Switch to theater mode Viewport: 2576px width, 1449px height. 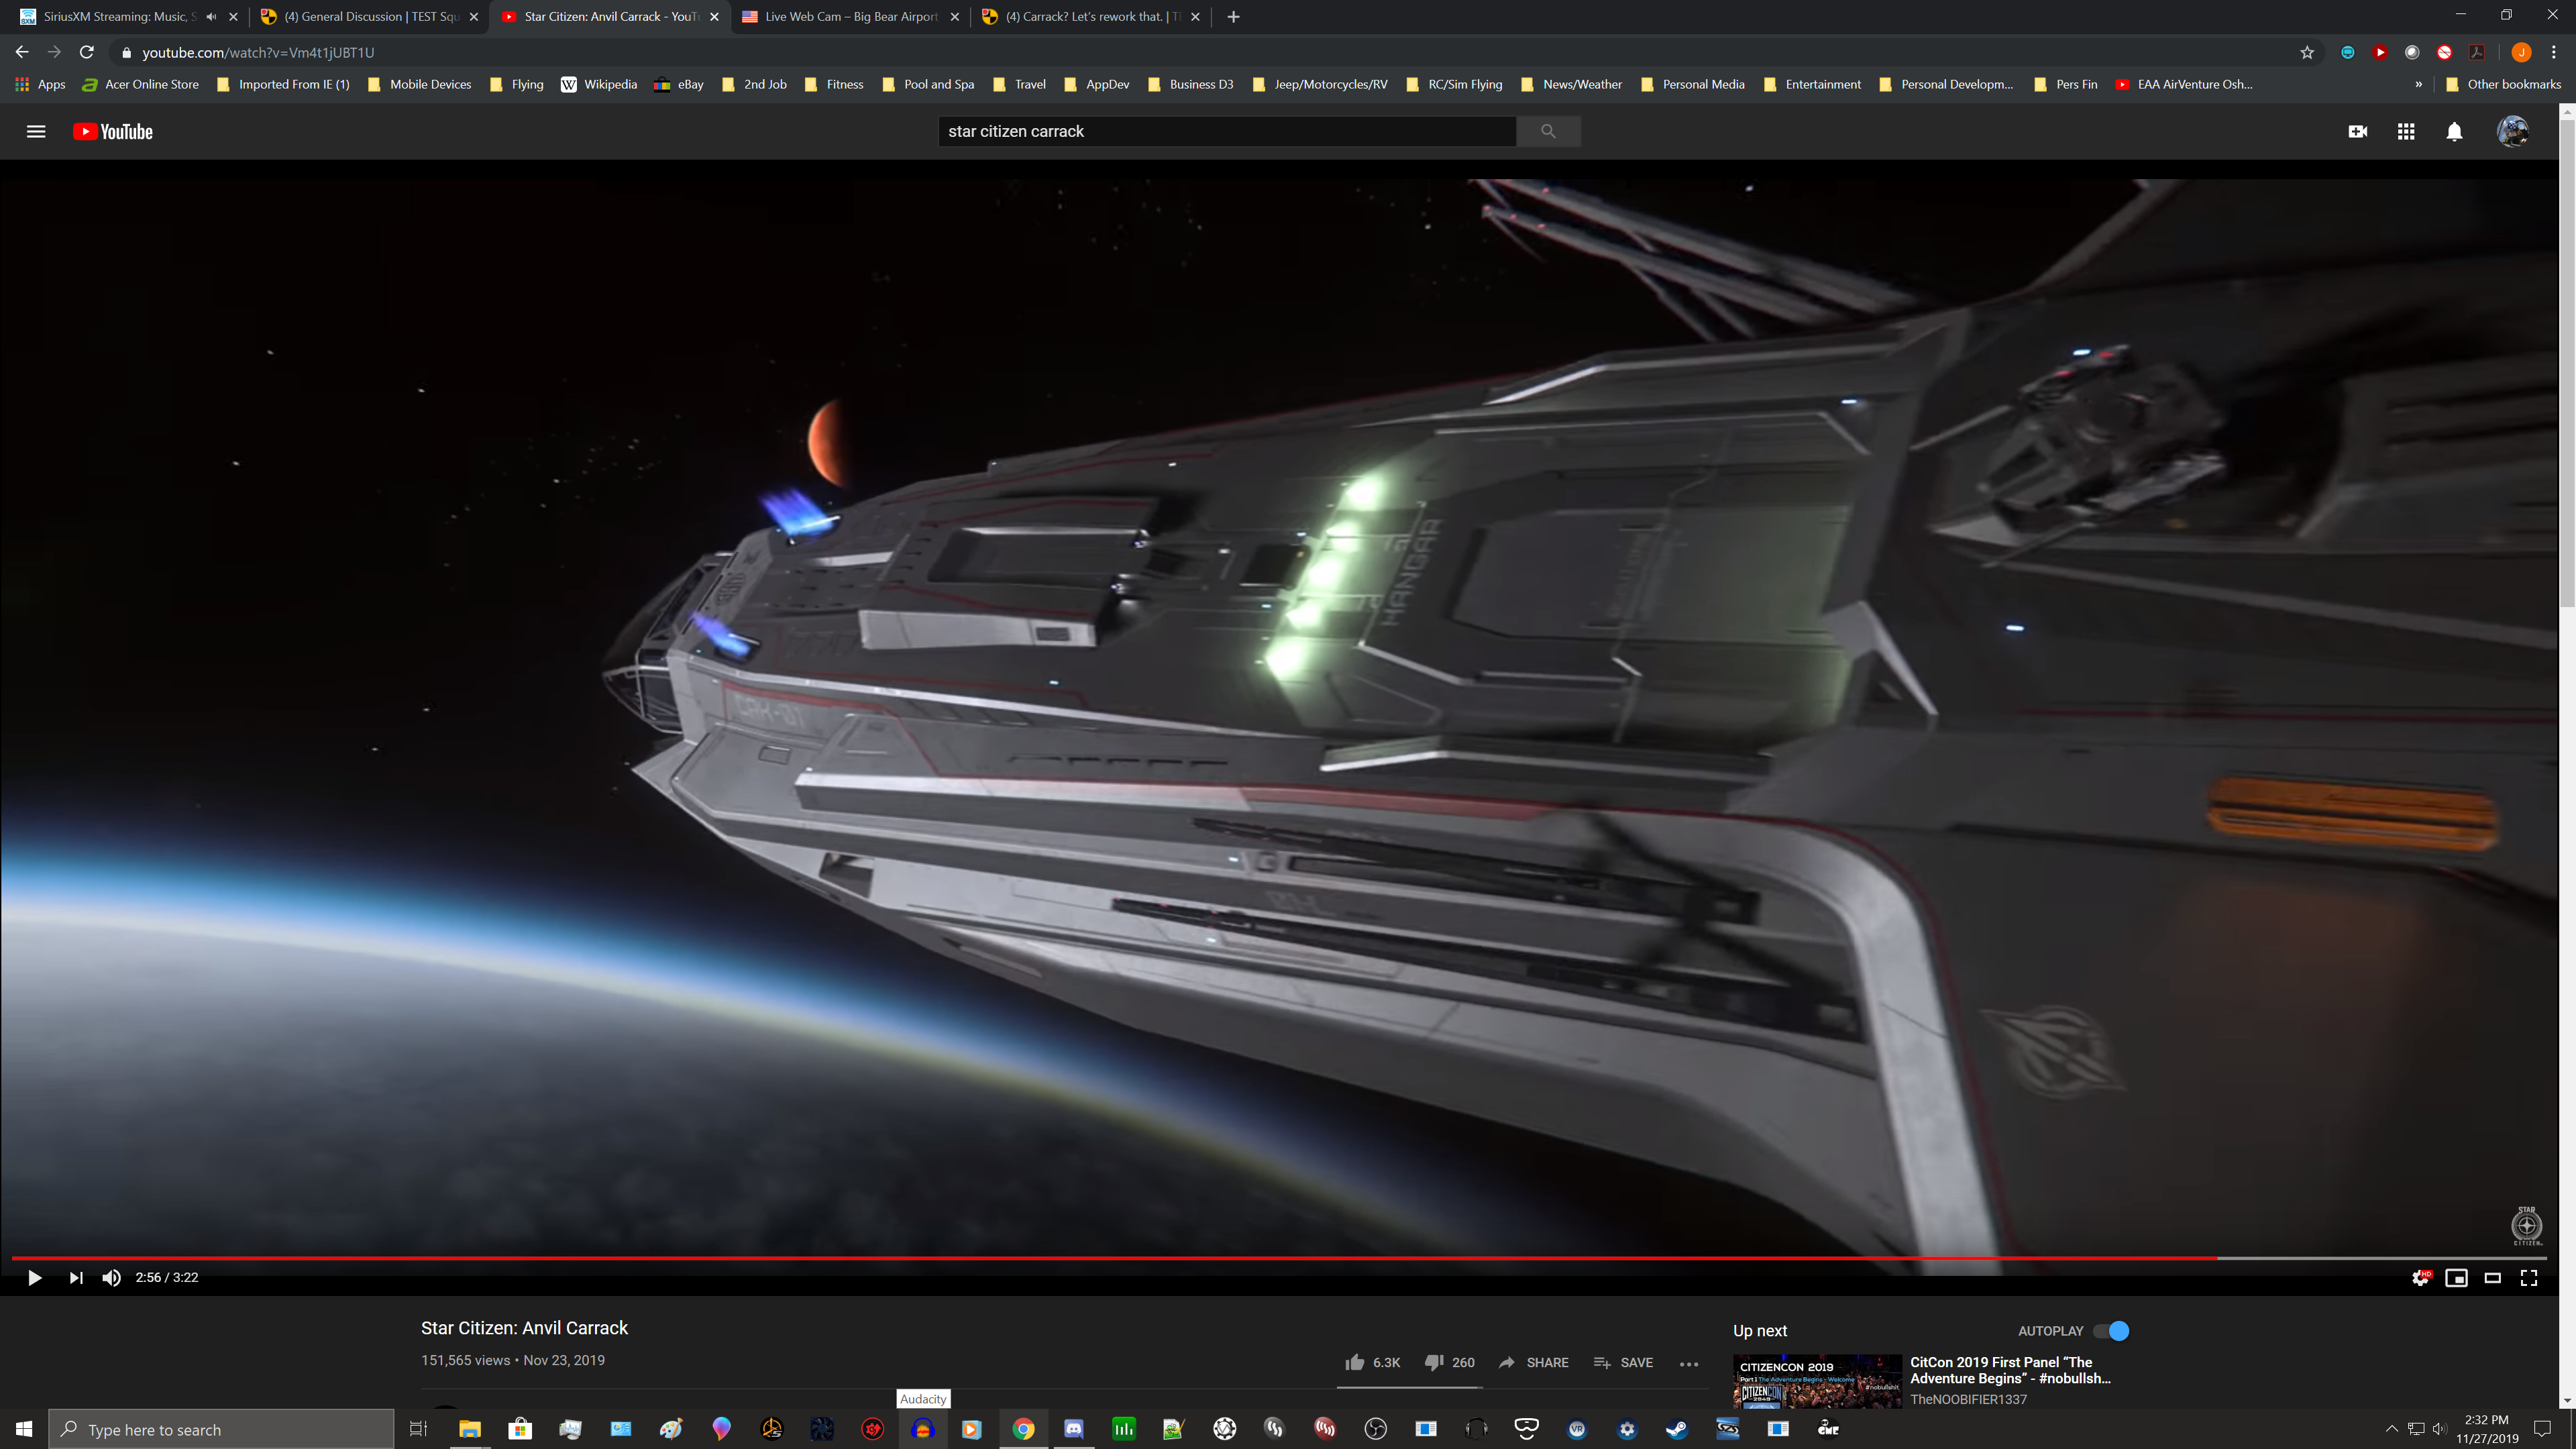click(x=2492, y=1277)
